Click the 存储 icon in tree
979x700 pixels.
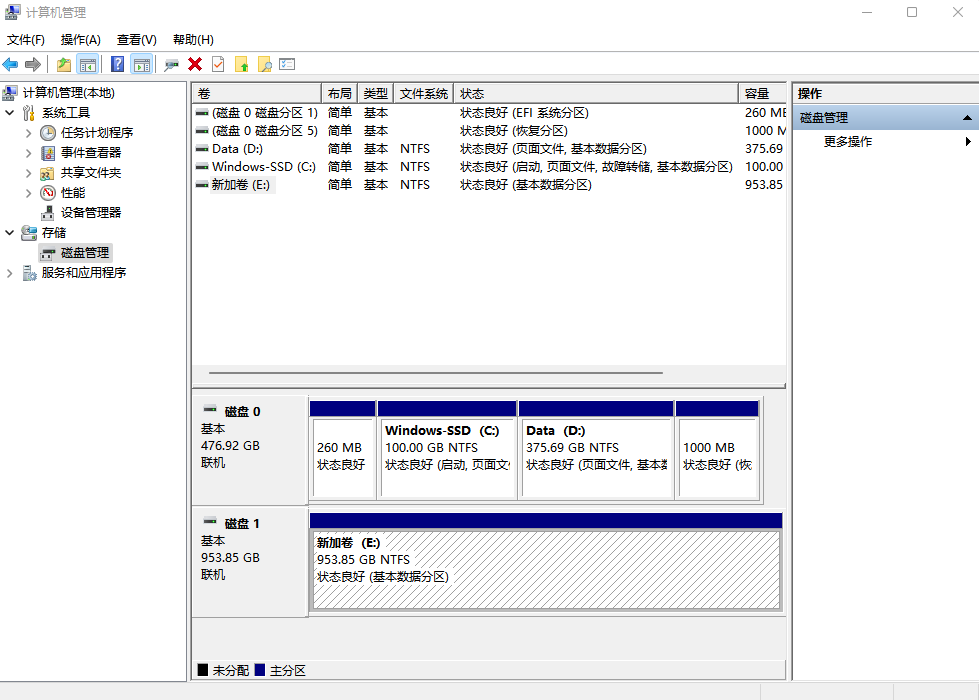tap(29, 233)
